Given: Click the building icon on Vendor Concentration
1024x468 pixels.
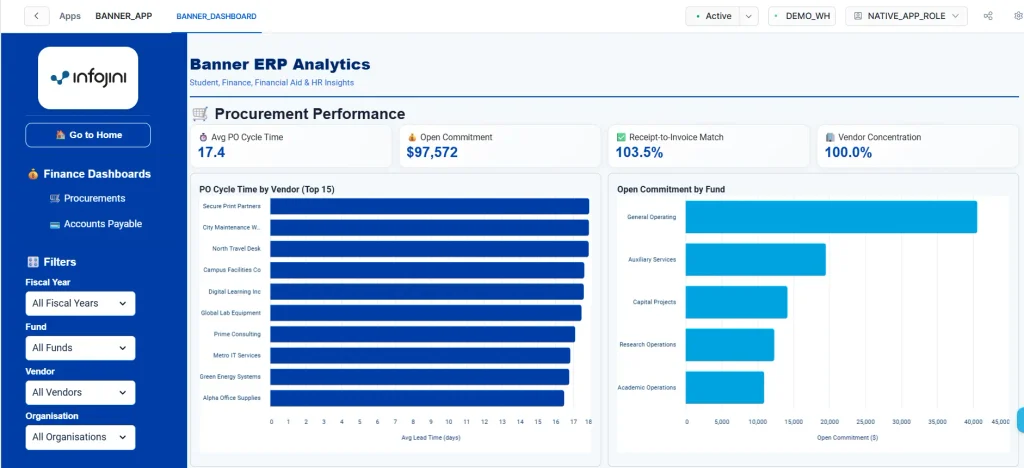Looking at the screenshot, I should tap(829, 138).
